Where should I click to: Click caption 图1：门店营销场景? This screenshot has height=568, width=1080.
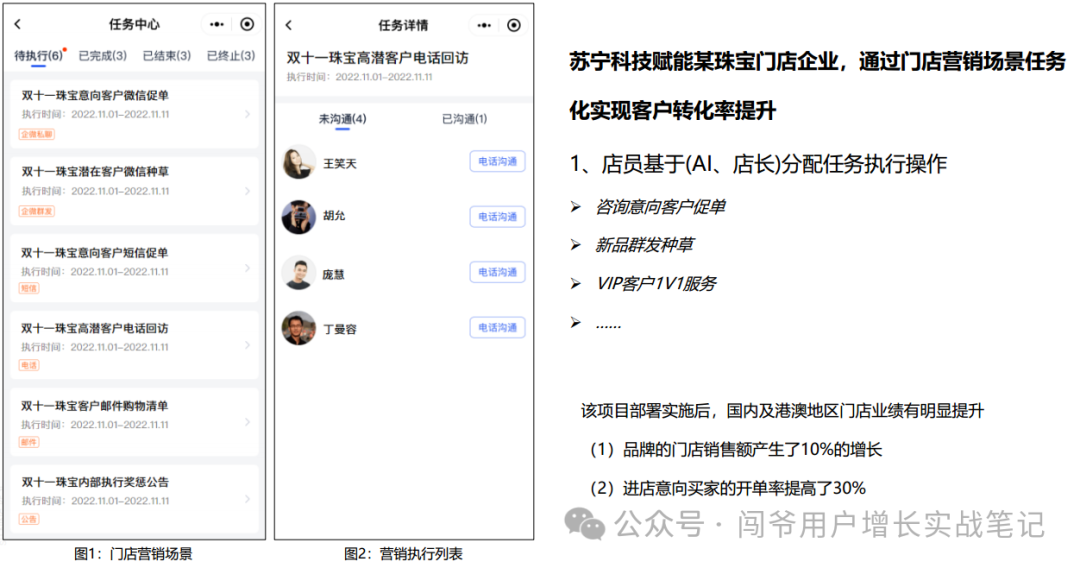(x=134, y=554)
